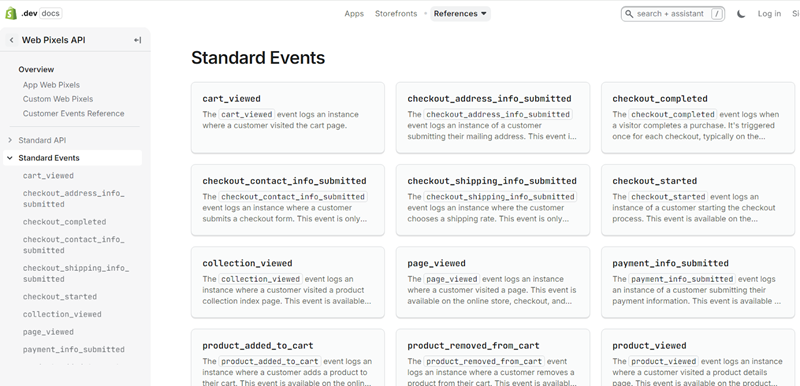This screenshot has height=386, width=800.
Task: Open page_viewed in the sidebar
Action: tap(48, 331)
